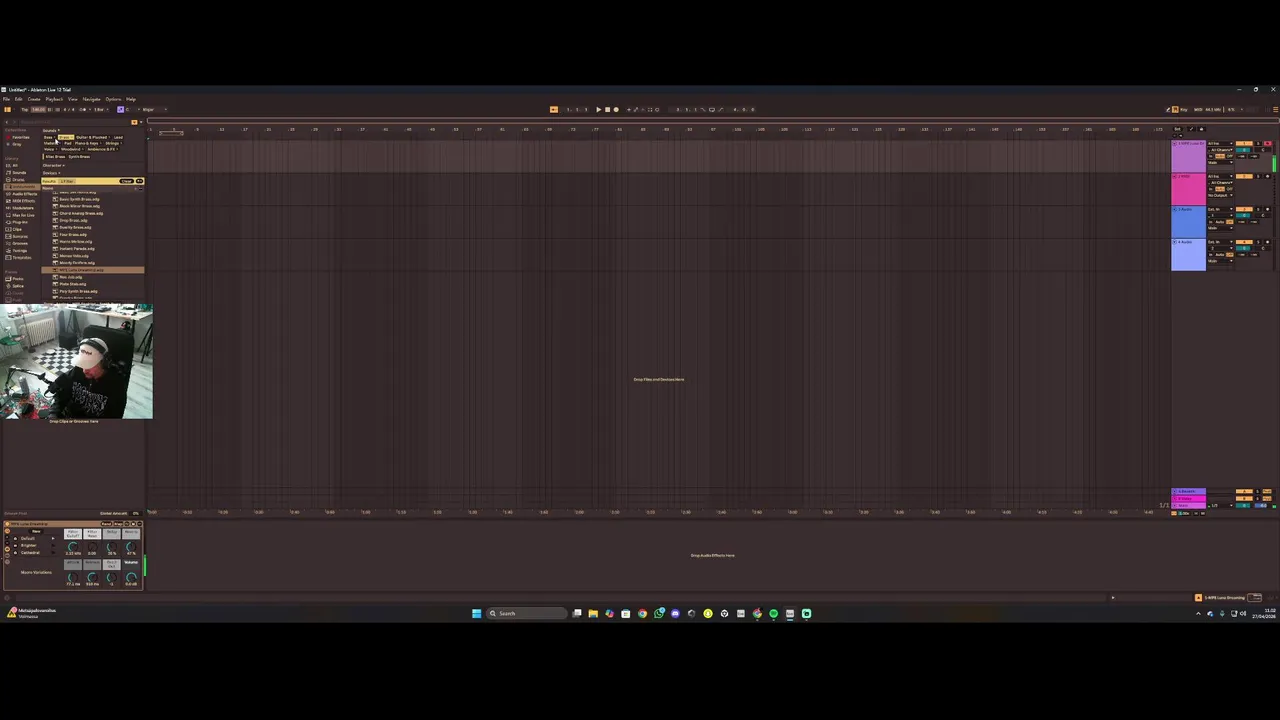This screenshot has height=720, width=1280.
Task: Select Samples in browser library
Action: click(18, 236)
